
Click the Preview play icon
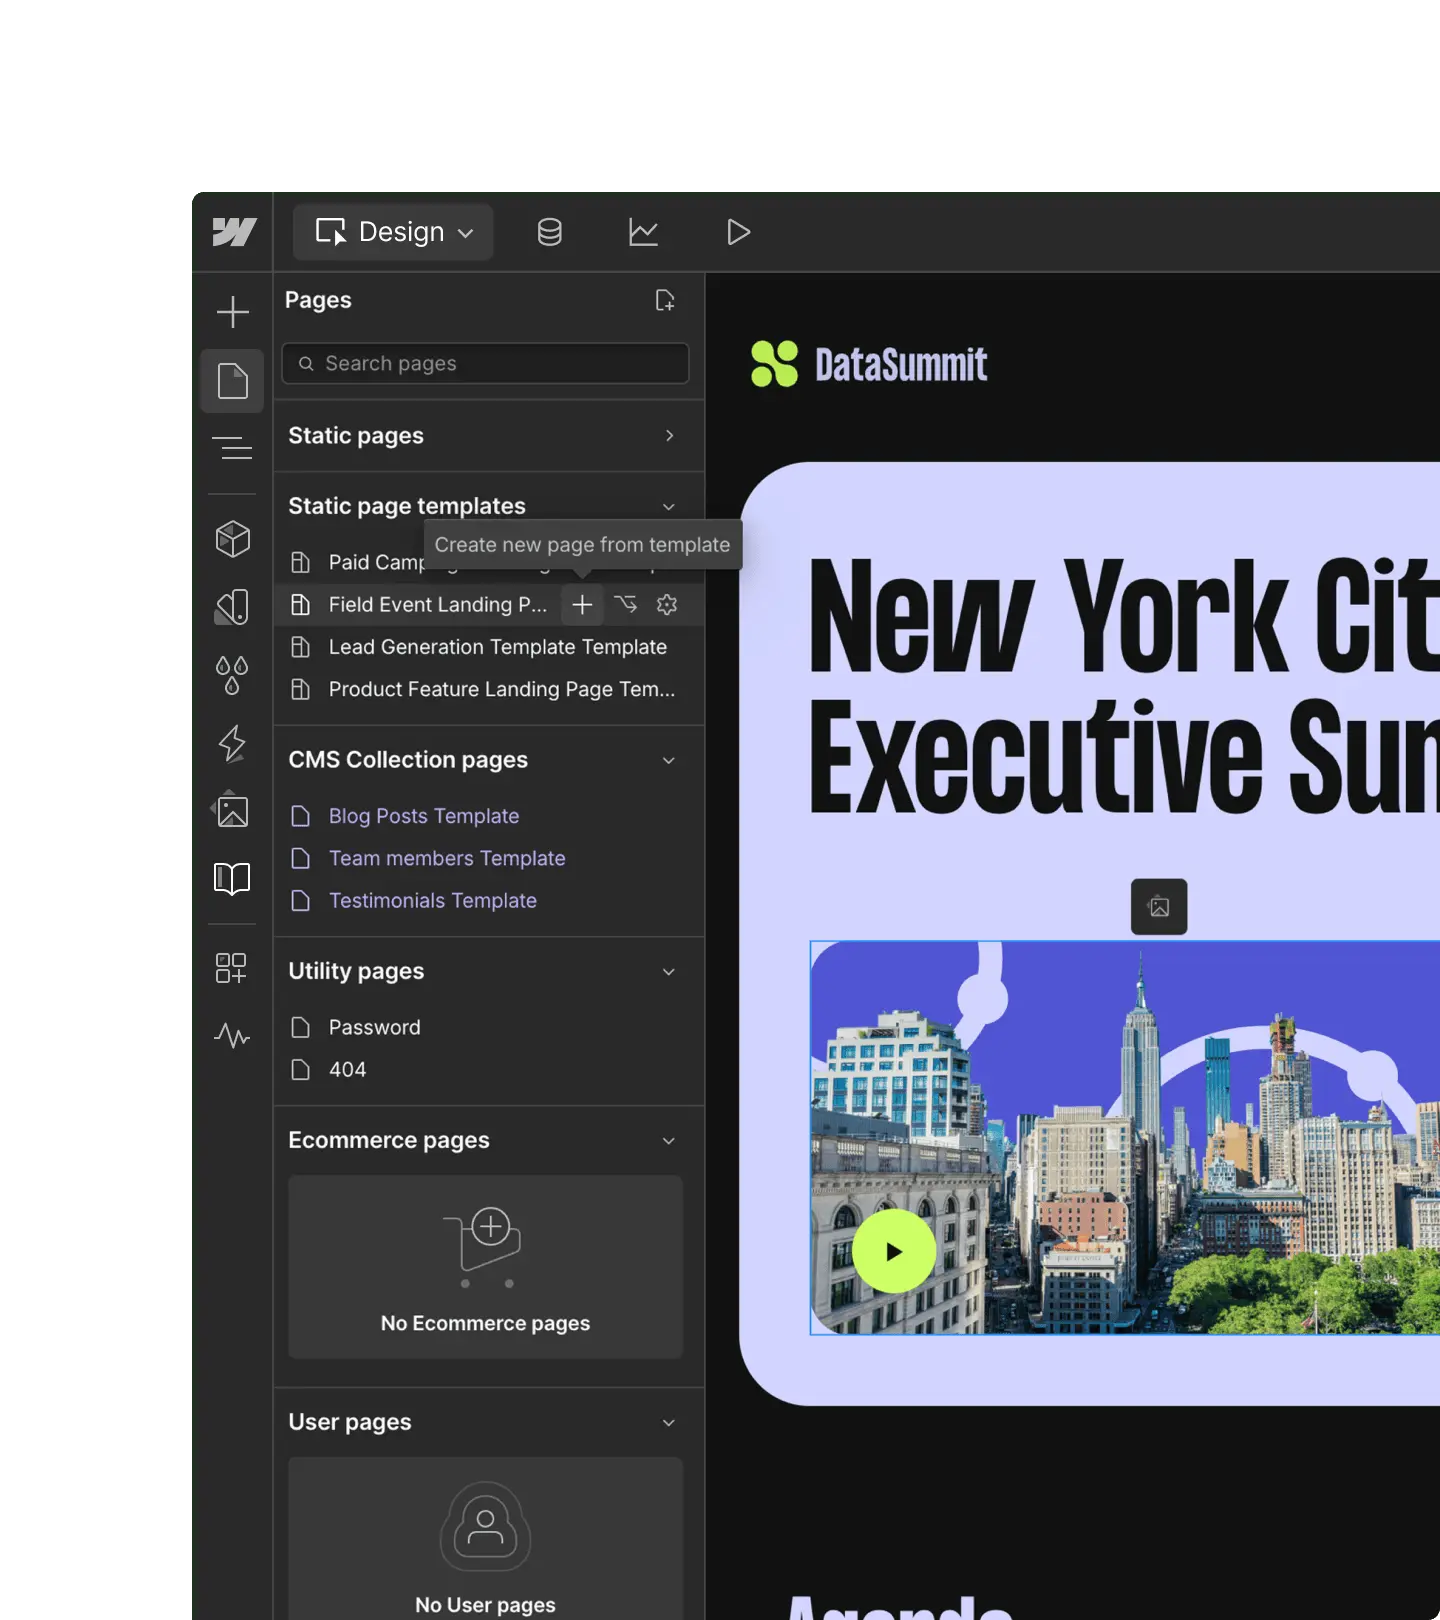pos(738,232)
